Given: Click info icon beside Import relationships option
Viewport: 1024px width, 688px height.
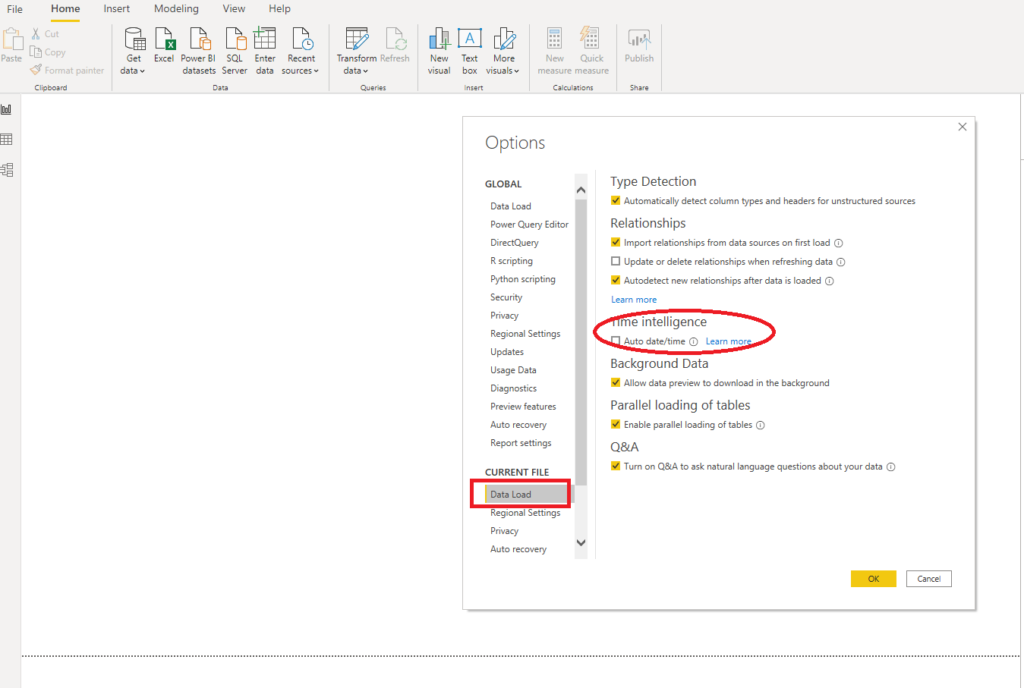Looking at the screenshot, I should (839, 243).
